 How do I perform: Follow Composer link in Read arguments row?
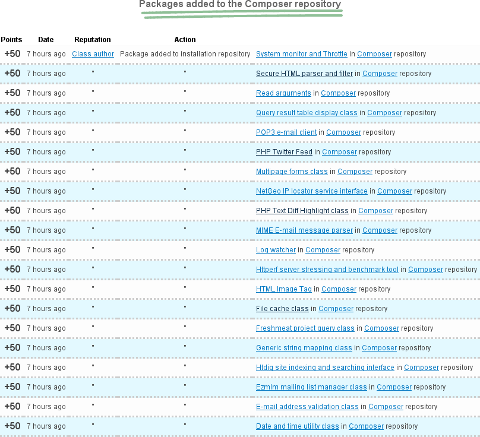pos(338,93)
